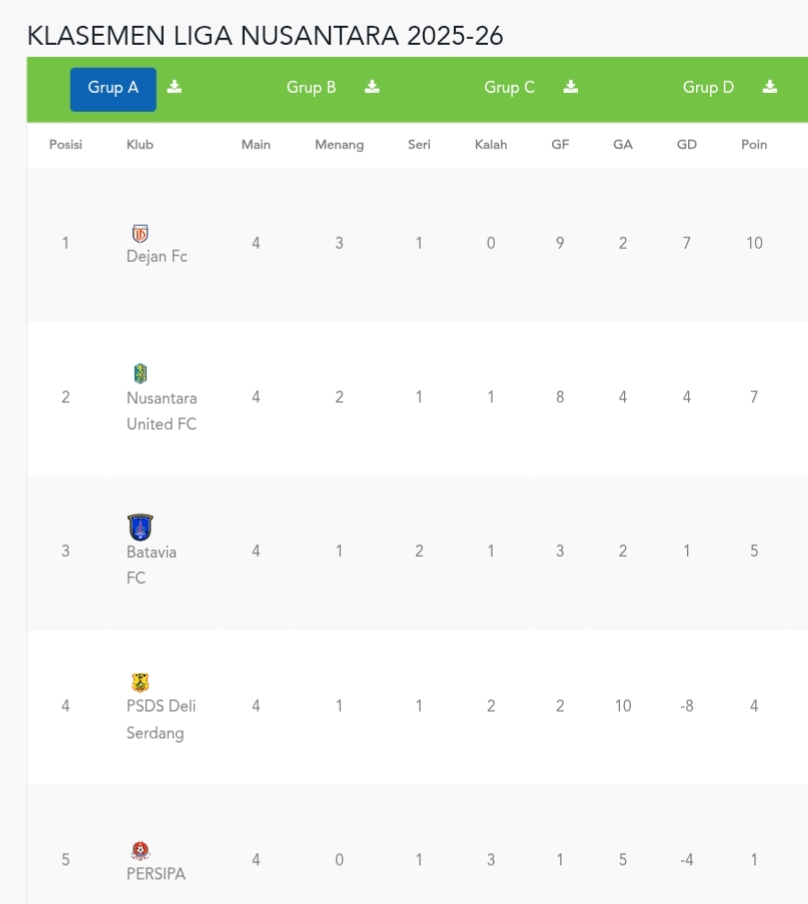The image size is (808, 904).
Task: Click the Nusantara United FC club logo
Action: click(x=140, y=374)
